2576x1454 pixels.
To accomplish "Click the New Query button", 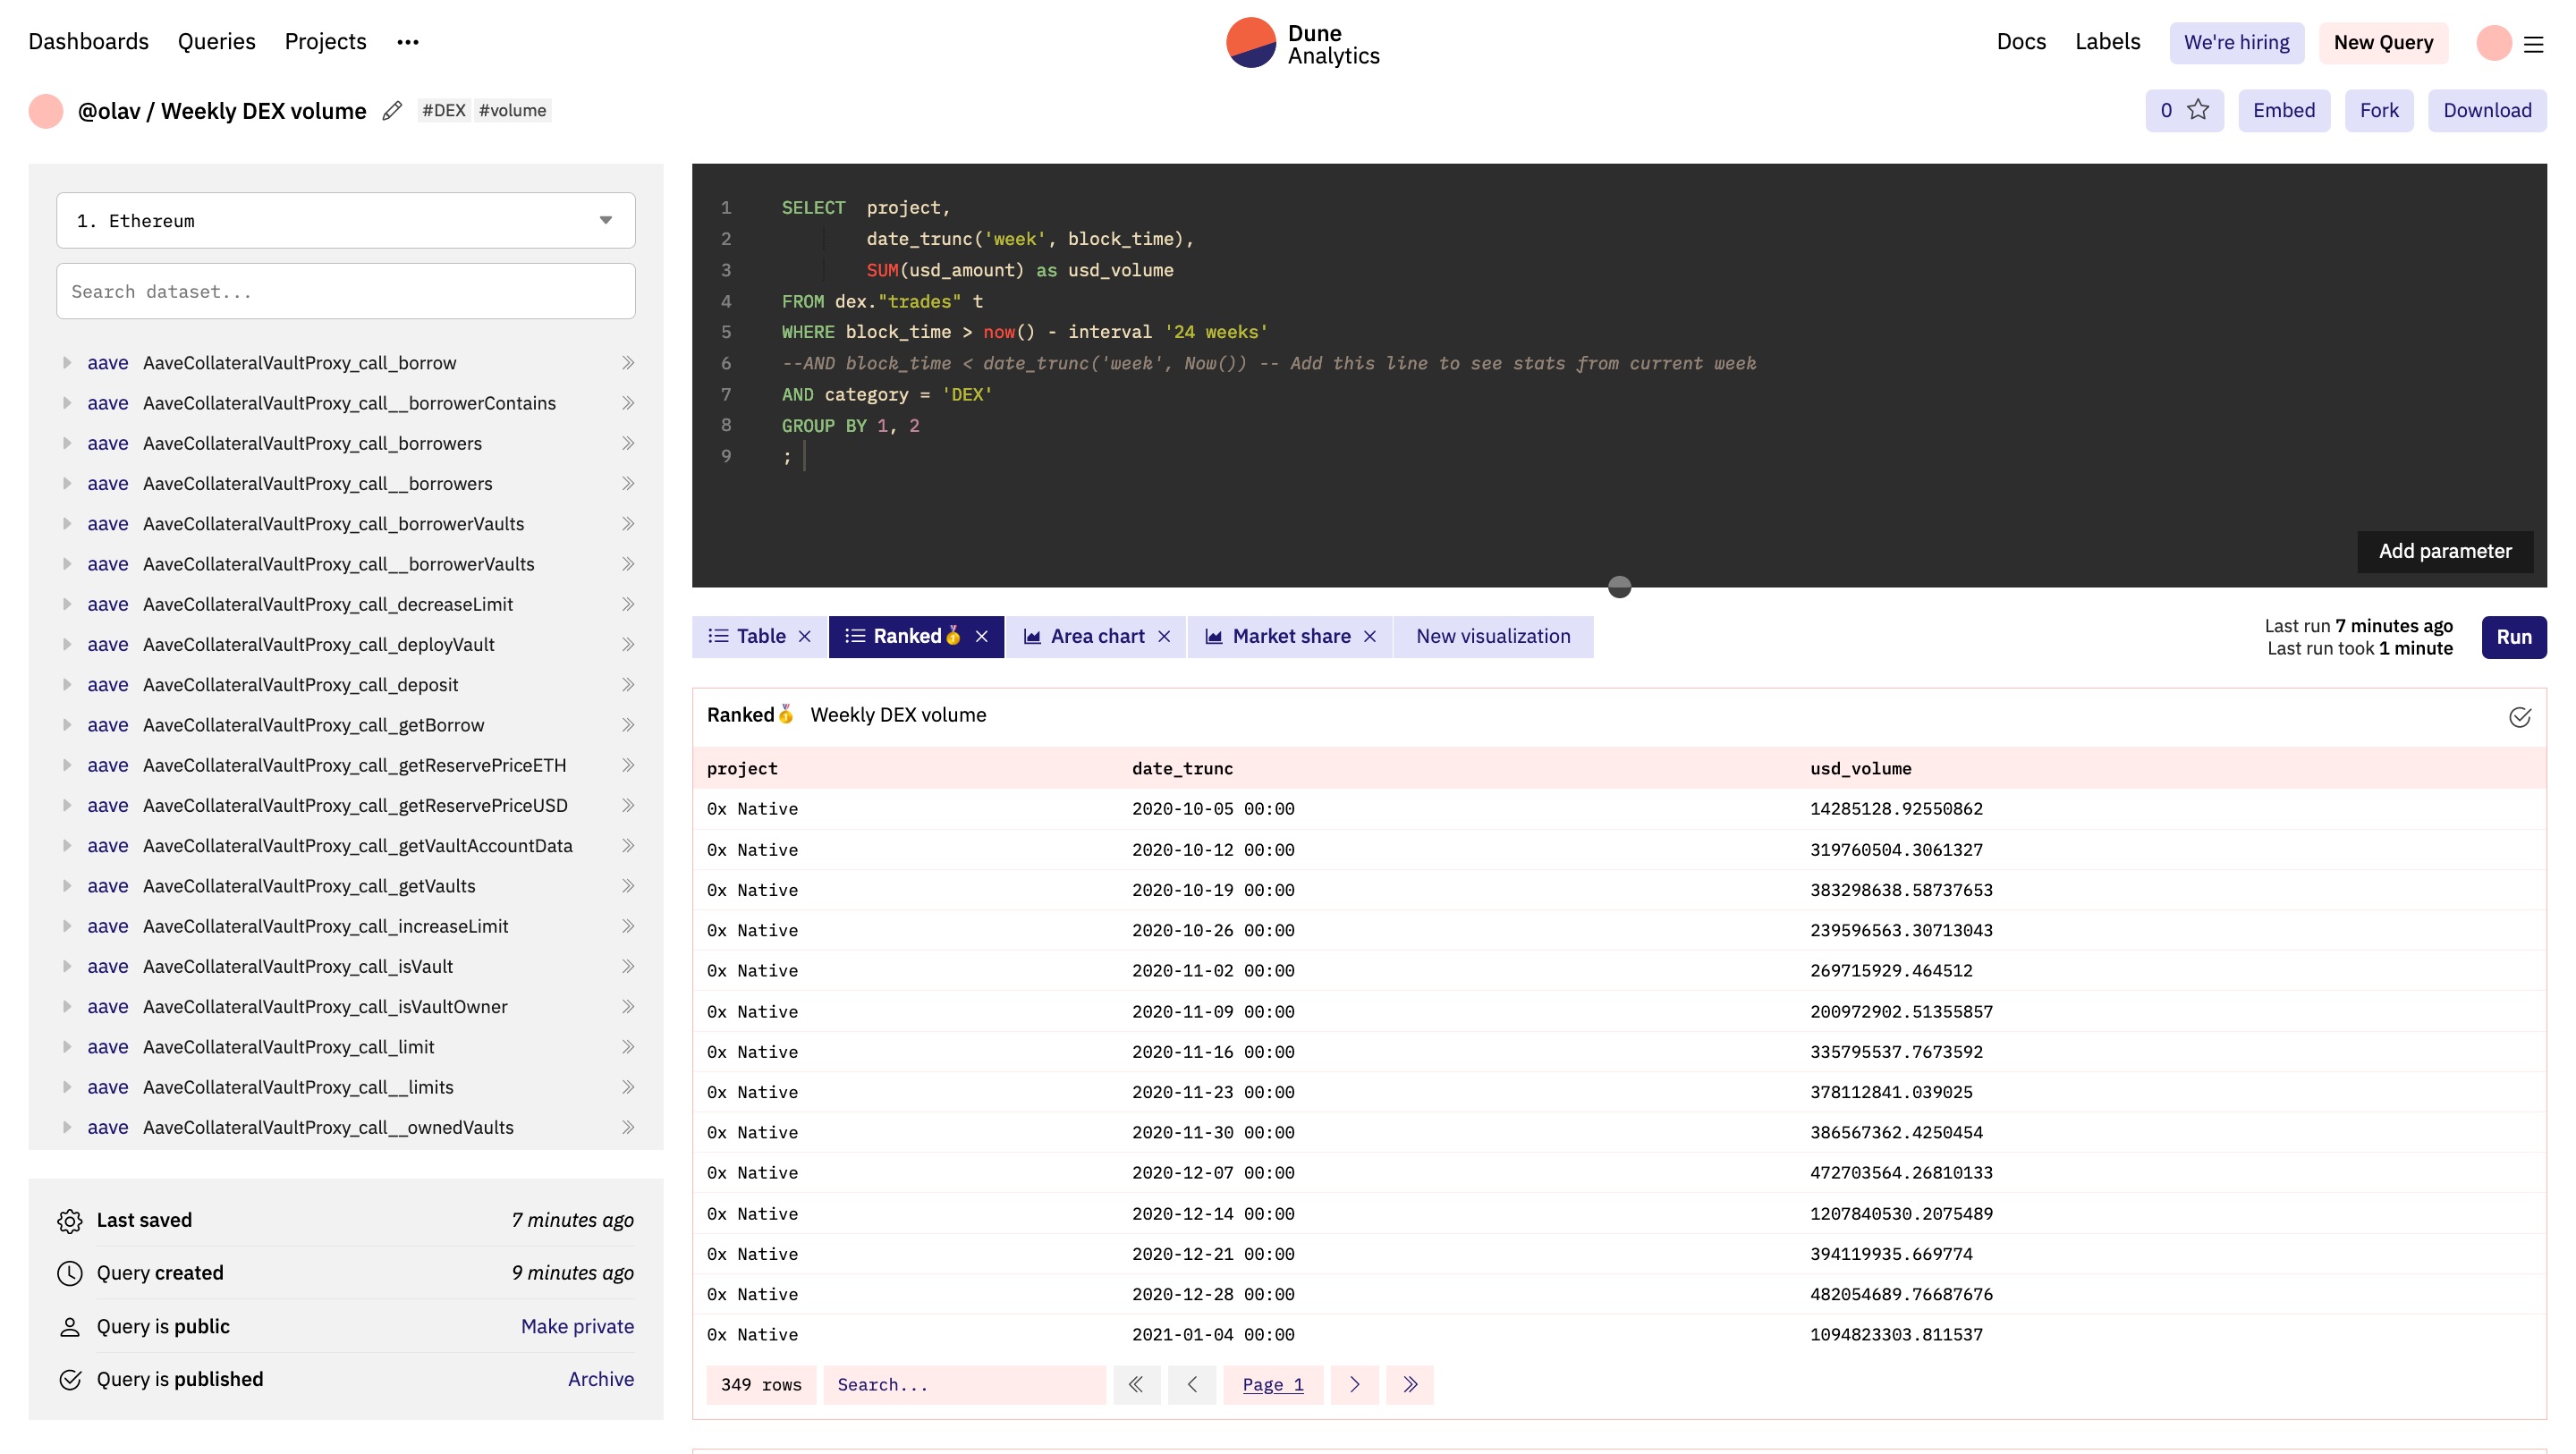I will (x=2383, y=43).
